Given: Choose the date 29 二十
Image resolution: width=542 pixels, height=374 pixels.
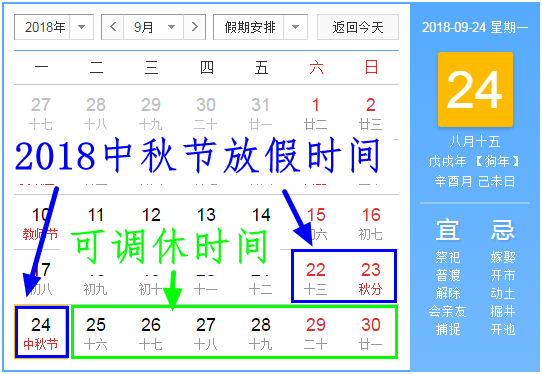Looking at the screenshot, I should coord(316,332).
